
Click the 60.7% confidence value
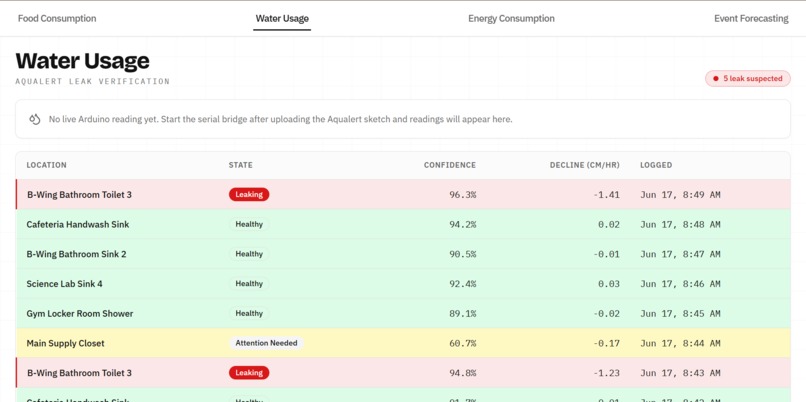coord(463,343)
